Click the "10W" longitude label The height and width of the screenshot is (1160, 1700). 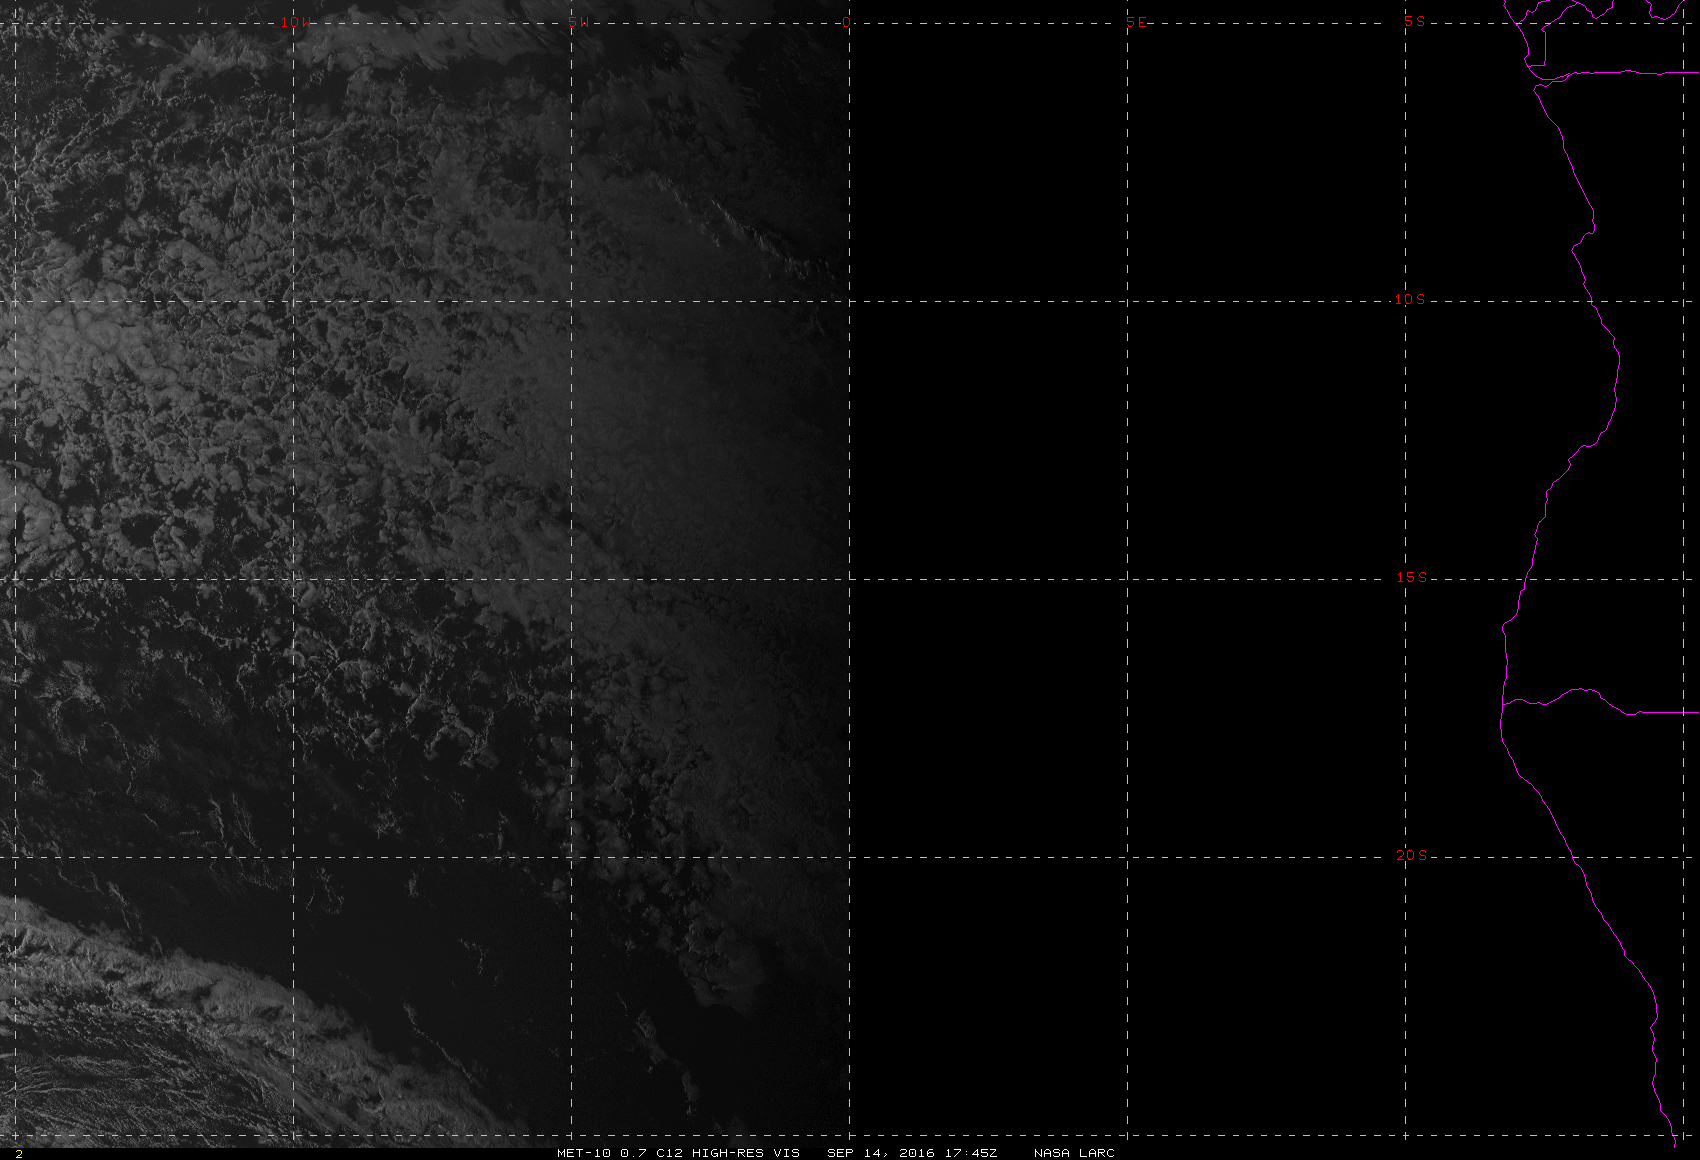295,22
